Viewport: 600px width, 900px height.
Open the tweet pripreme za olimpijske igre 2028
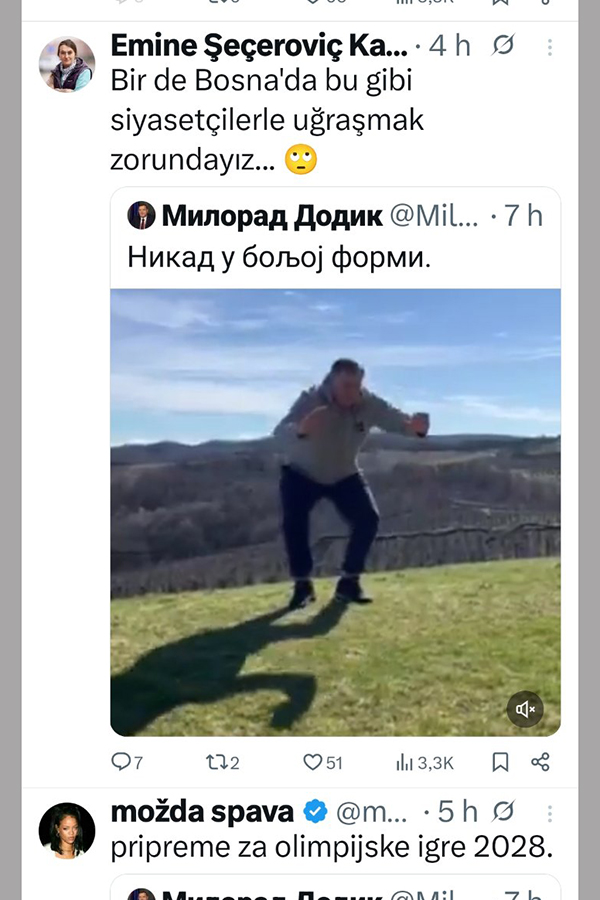click(332, 847)
